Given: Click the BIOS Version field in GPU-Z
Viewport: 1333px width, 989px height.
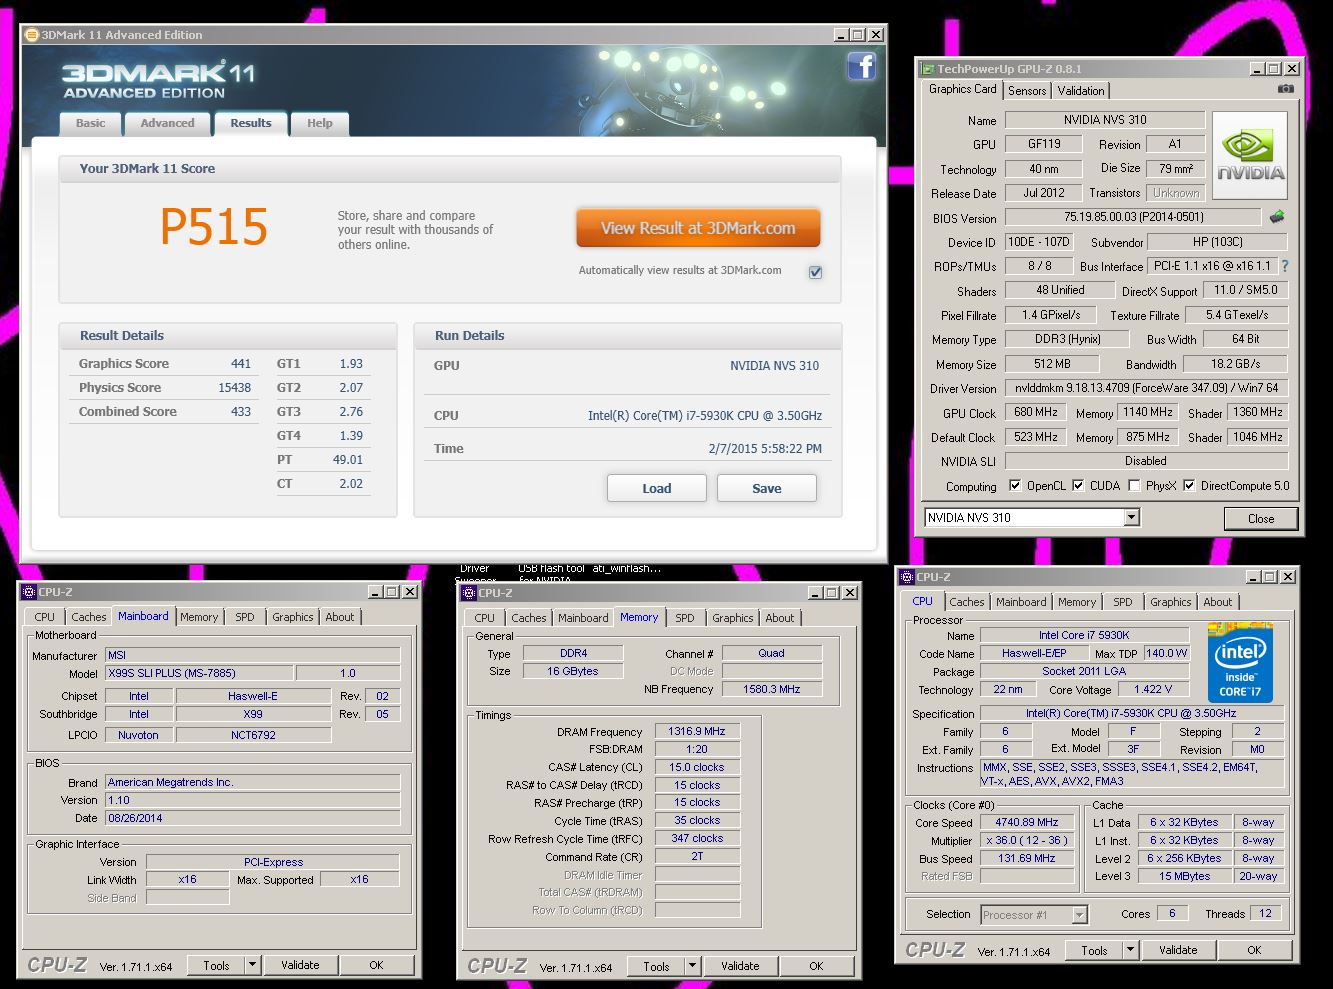Looking at the screenshot, I should (1134, 217).
